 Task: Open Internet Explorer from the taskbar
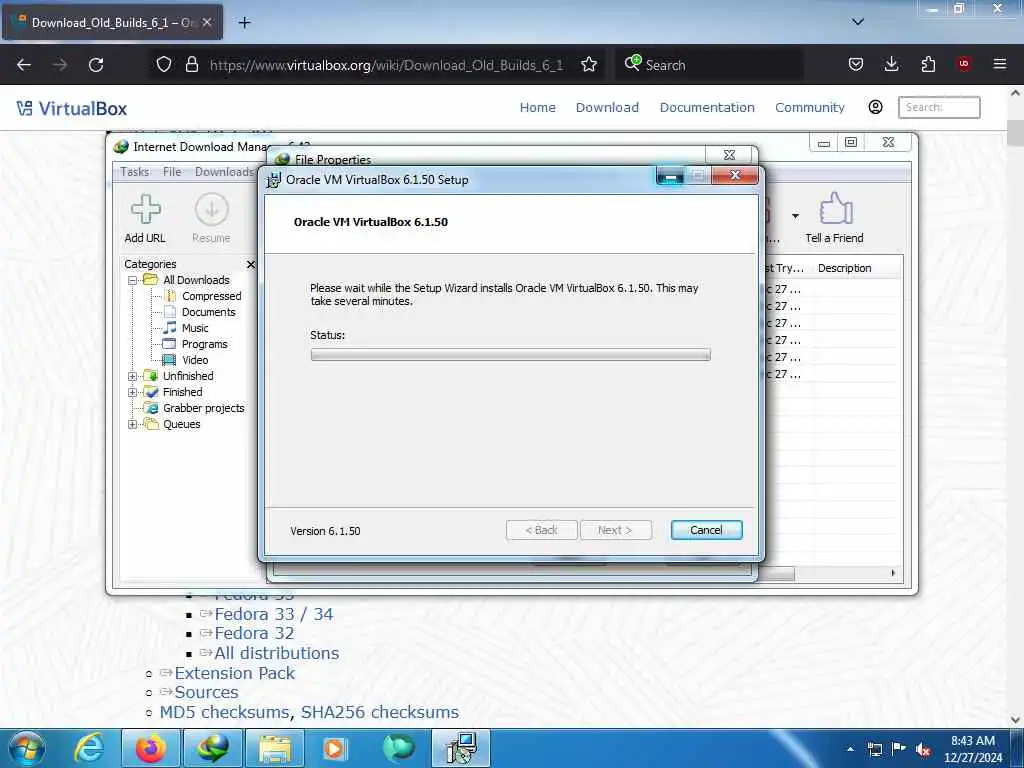[x=89, y=748]
